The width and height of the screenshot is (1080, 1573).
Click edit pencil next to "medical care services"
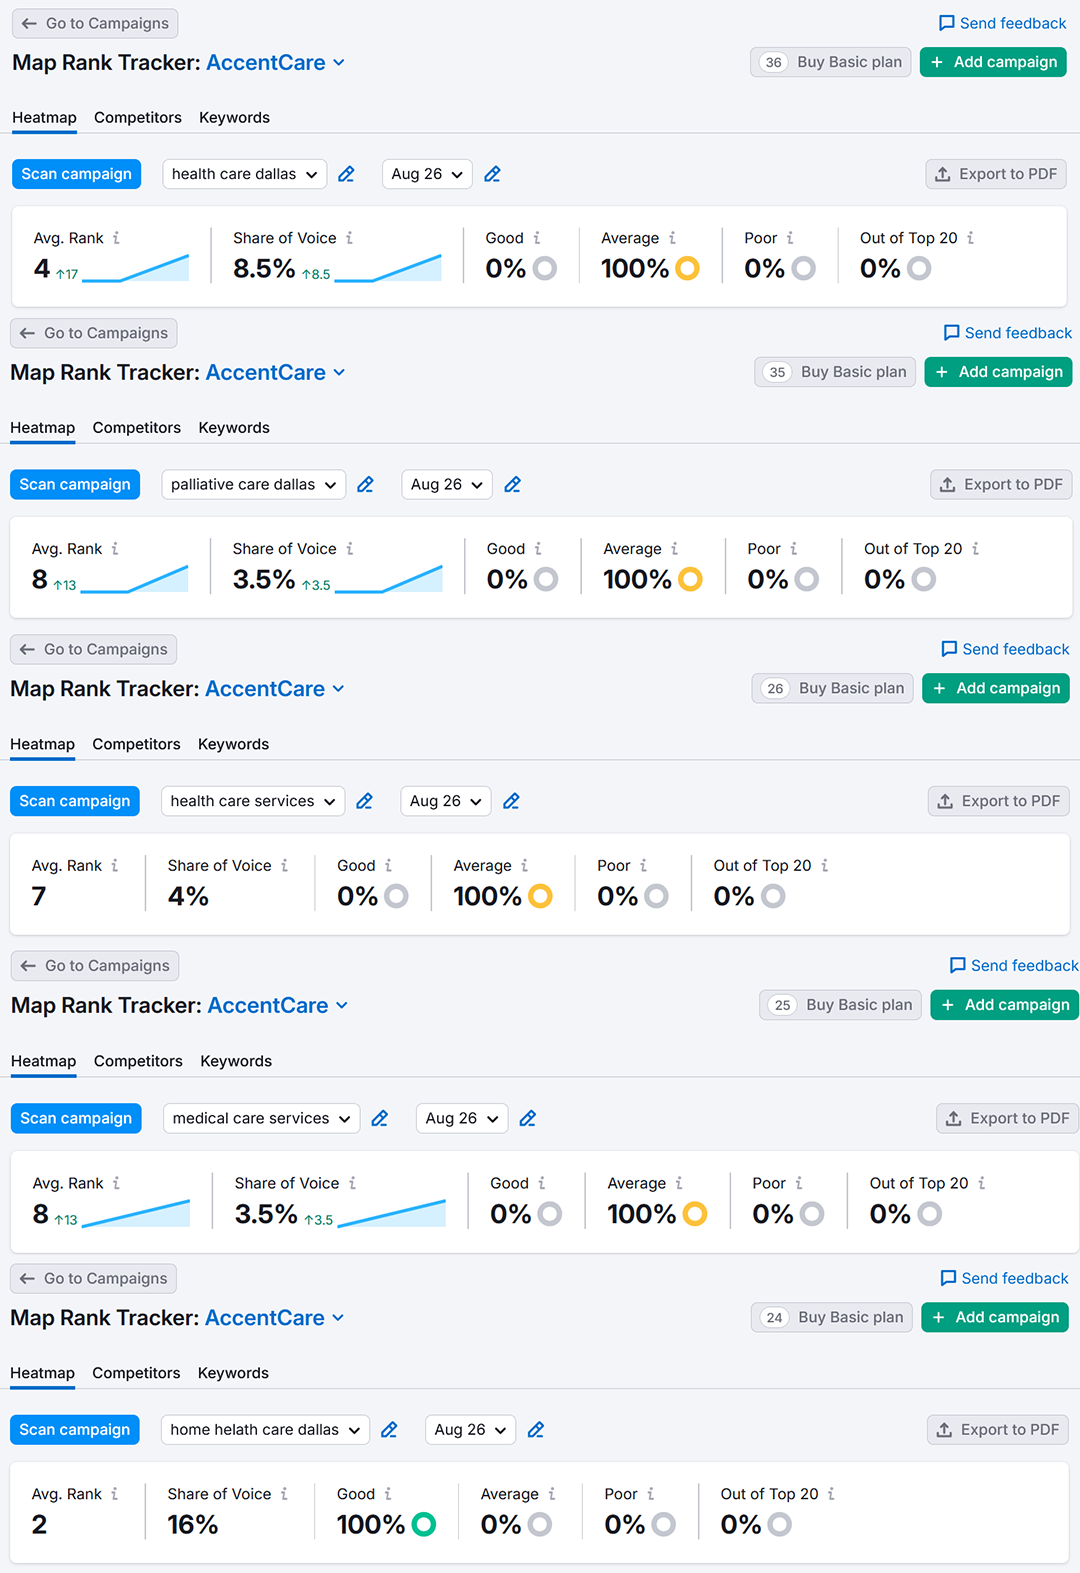click(x=379, y=1118)
